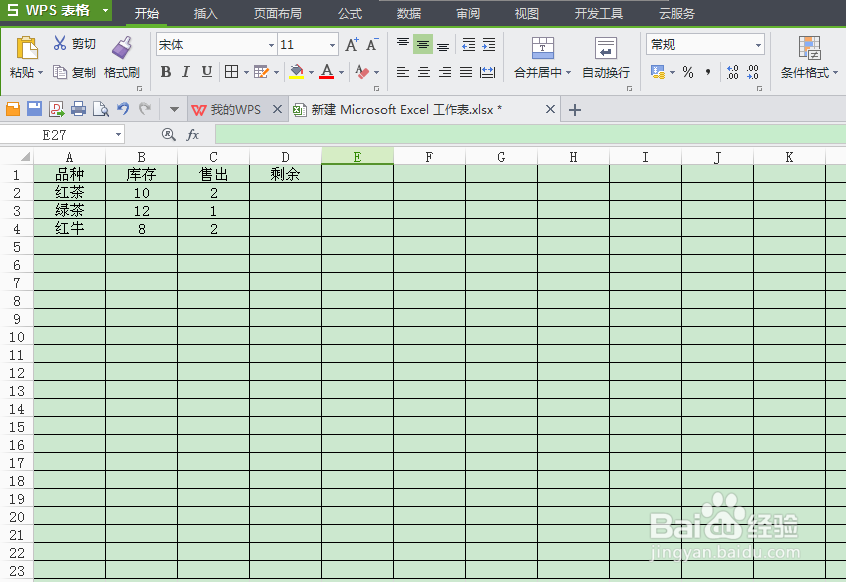Image resolution: width=846 pixels, height=582 pixels.
Task: Center text horizontally
Action: pyautogui.click(x=424, y=72)
